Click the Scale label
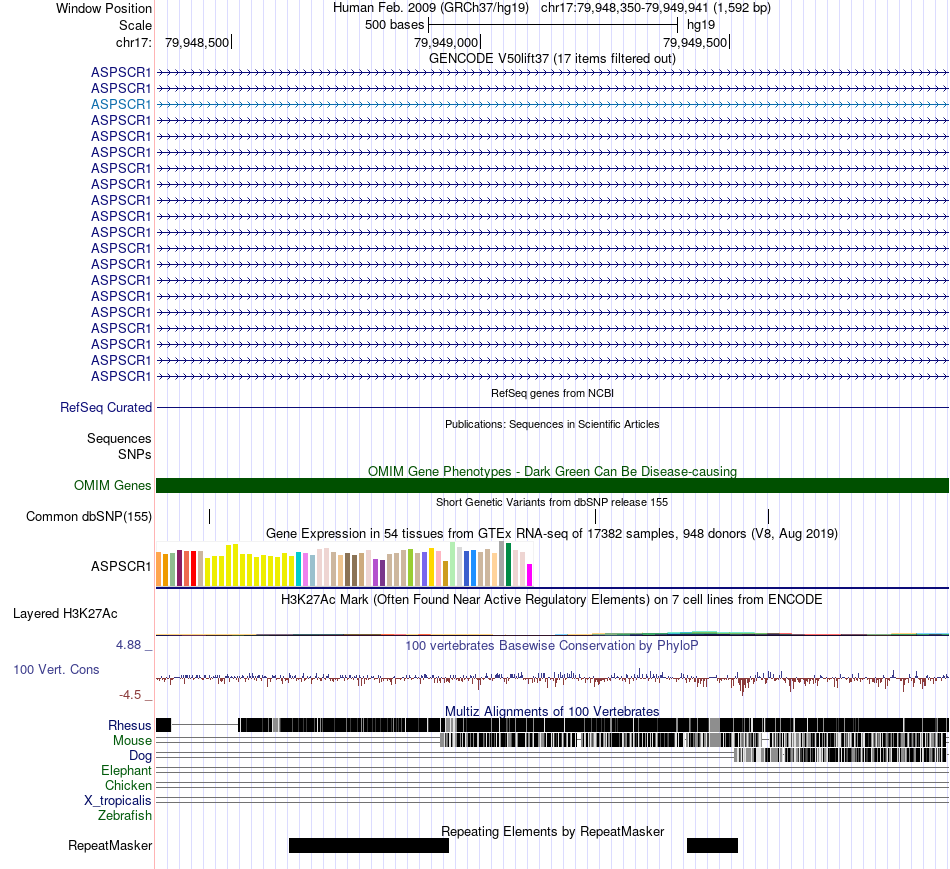 (135, 25)
